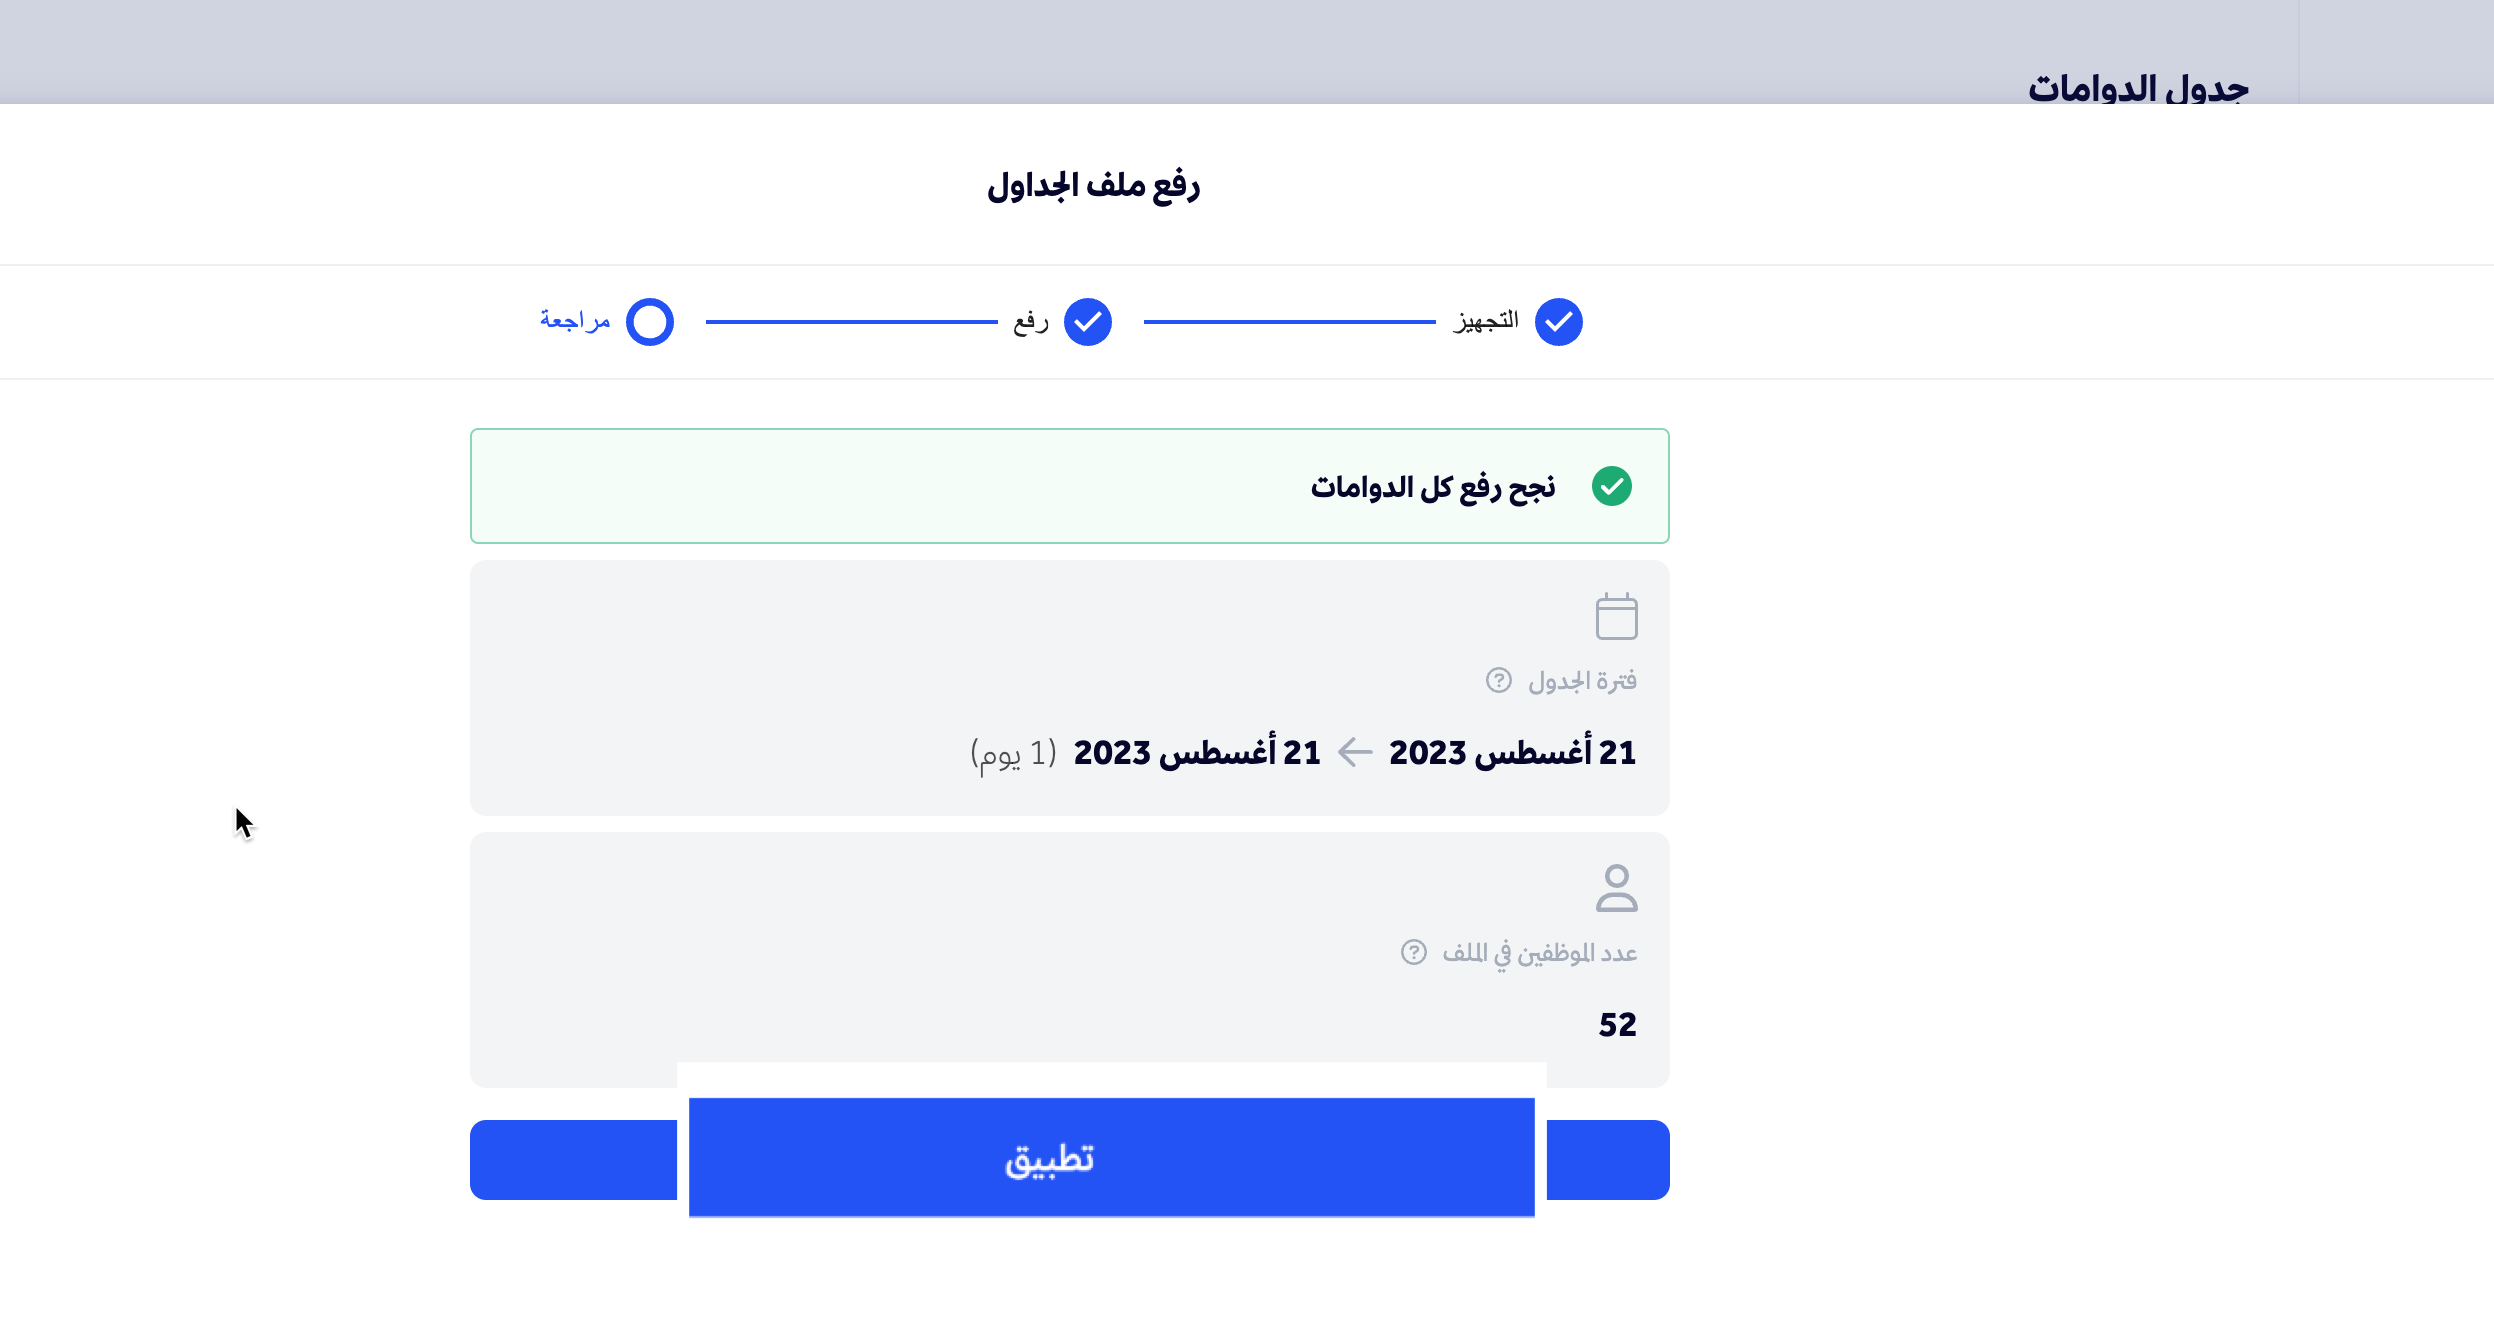Click the progress line between التجهيز and رفع
This screenshot has height=1330, width=2494.
coord(1289,322)
